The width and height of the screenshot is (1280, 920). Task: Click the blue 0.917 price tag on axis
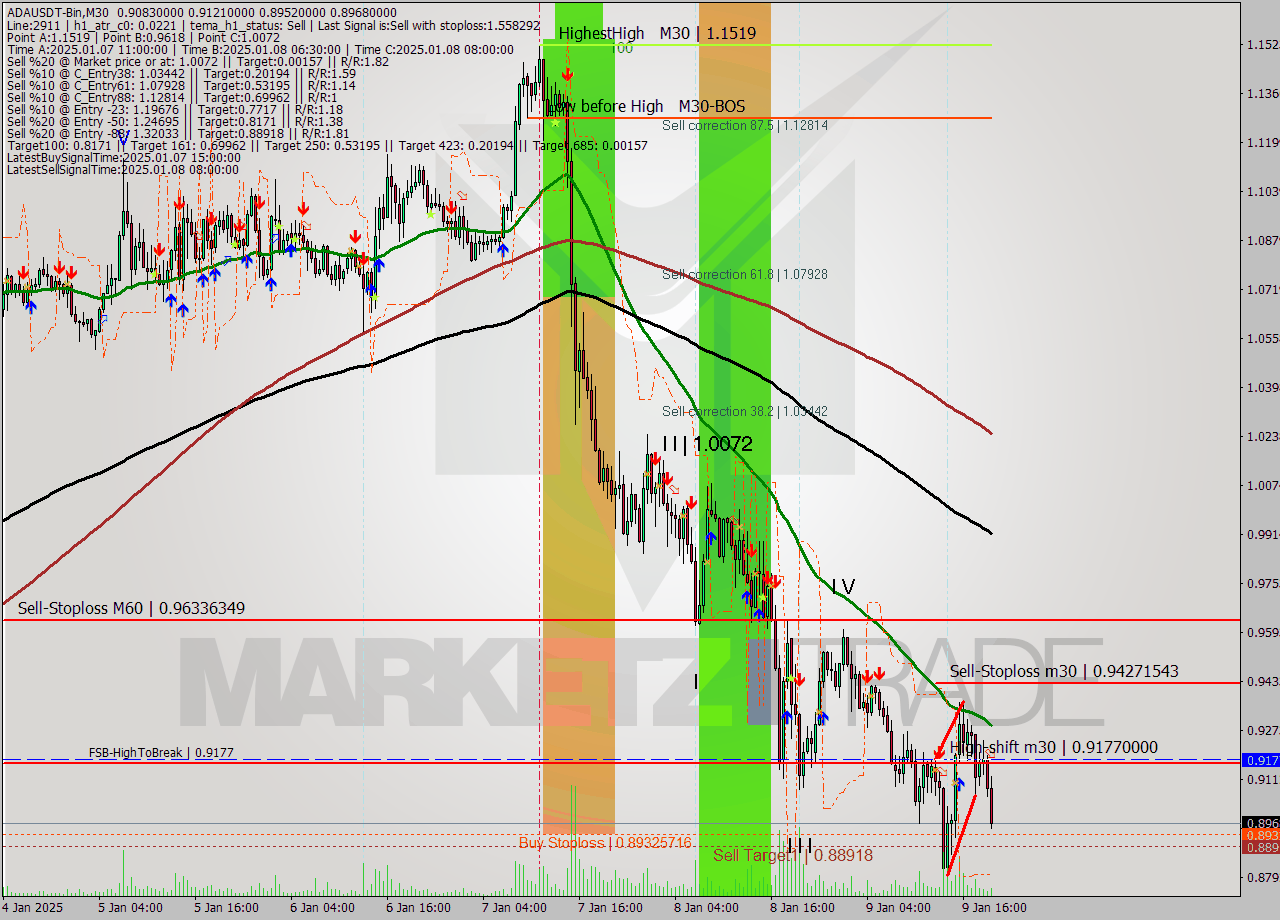coord(1260,760)
